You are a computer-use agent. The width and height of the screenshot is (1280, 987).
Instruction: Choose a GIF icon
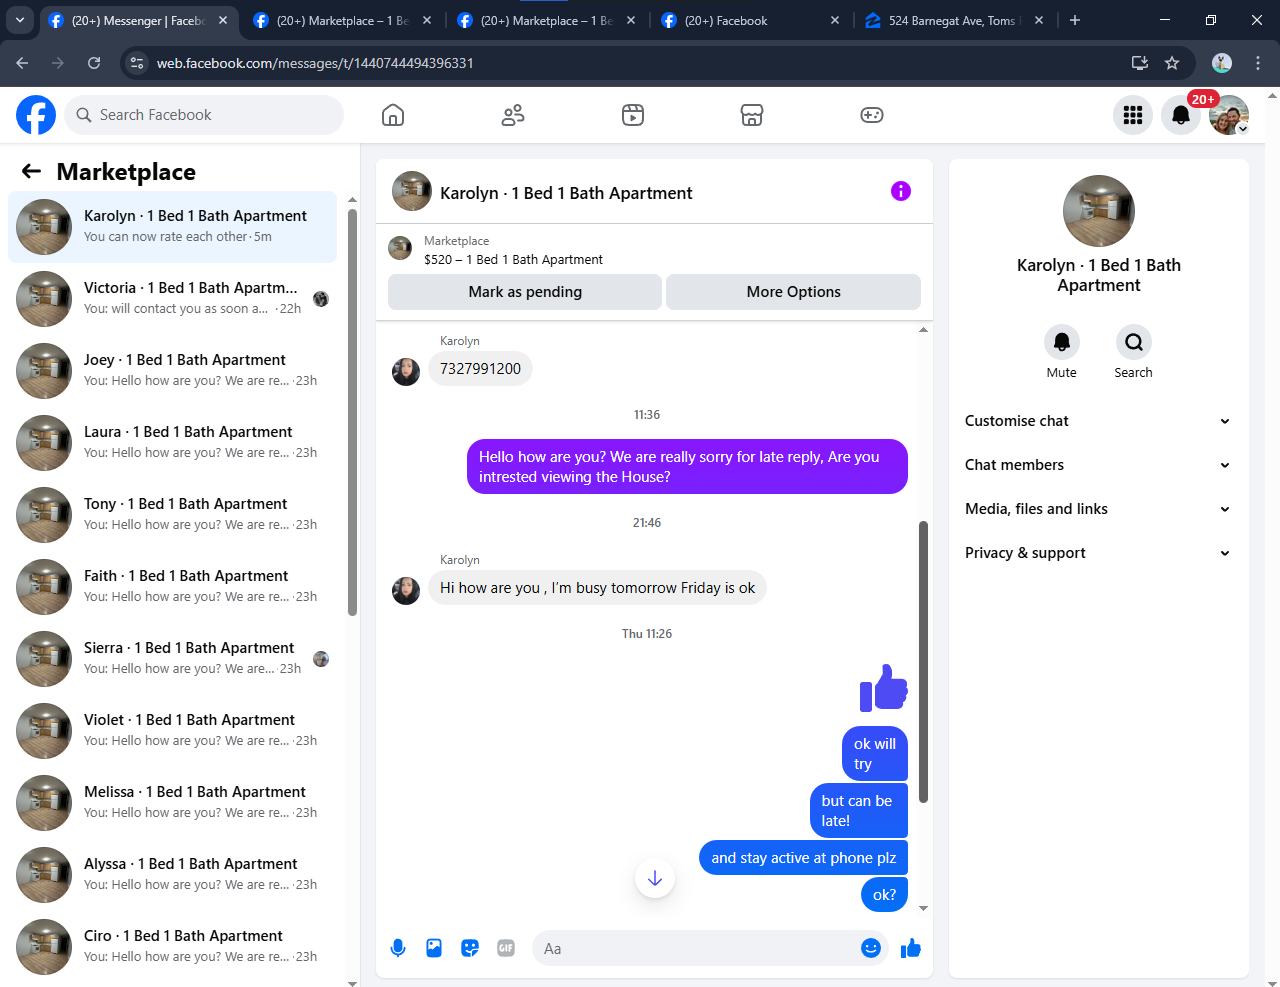pyautogui.click(x=506, y=948)
